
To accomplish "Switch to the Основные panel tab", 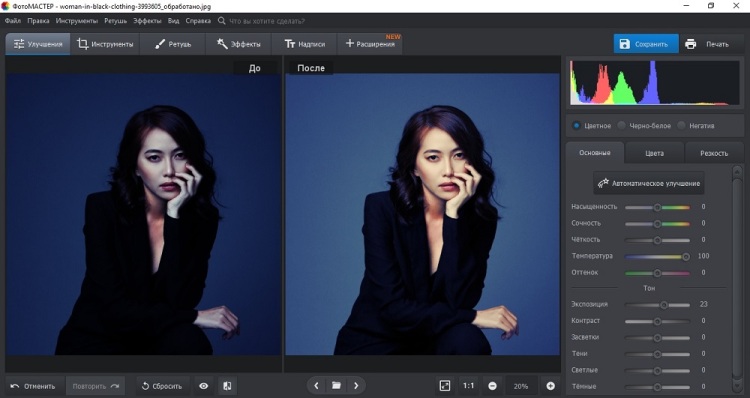I will pyautogui.click(x=595, y=153).
